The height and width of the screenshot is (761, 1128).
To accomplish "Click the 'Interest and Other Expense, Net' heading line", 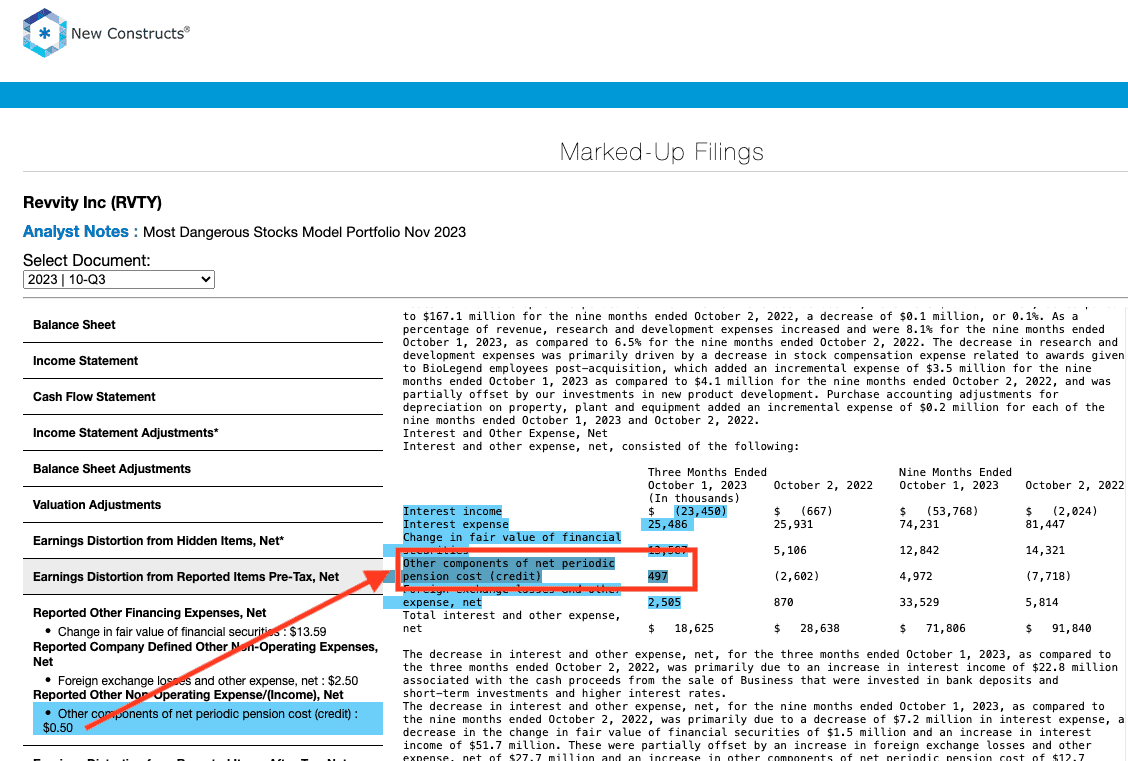I will tap(505, 434).
